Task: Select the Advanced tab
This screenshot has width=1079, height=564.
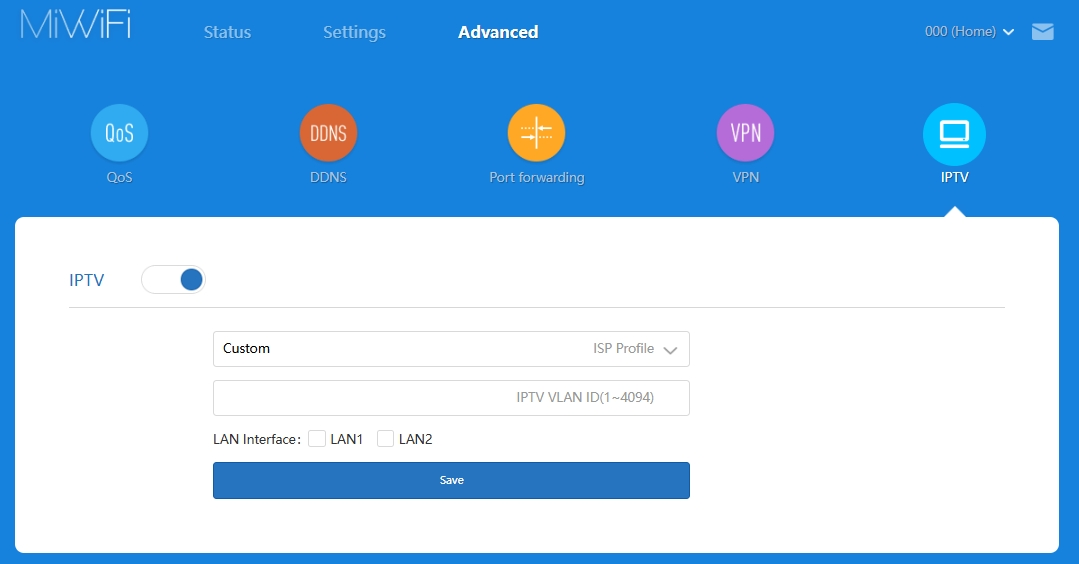Action: [x=498, y=33]
